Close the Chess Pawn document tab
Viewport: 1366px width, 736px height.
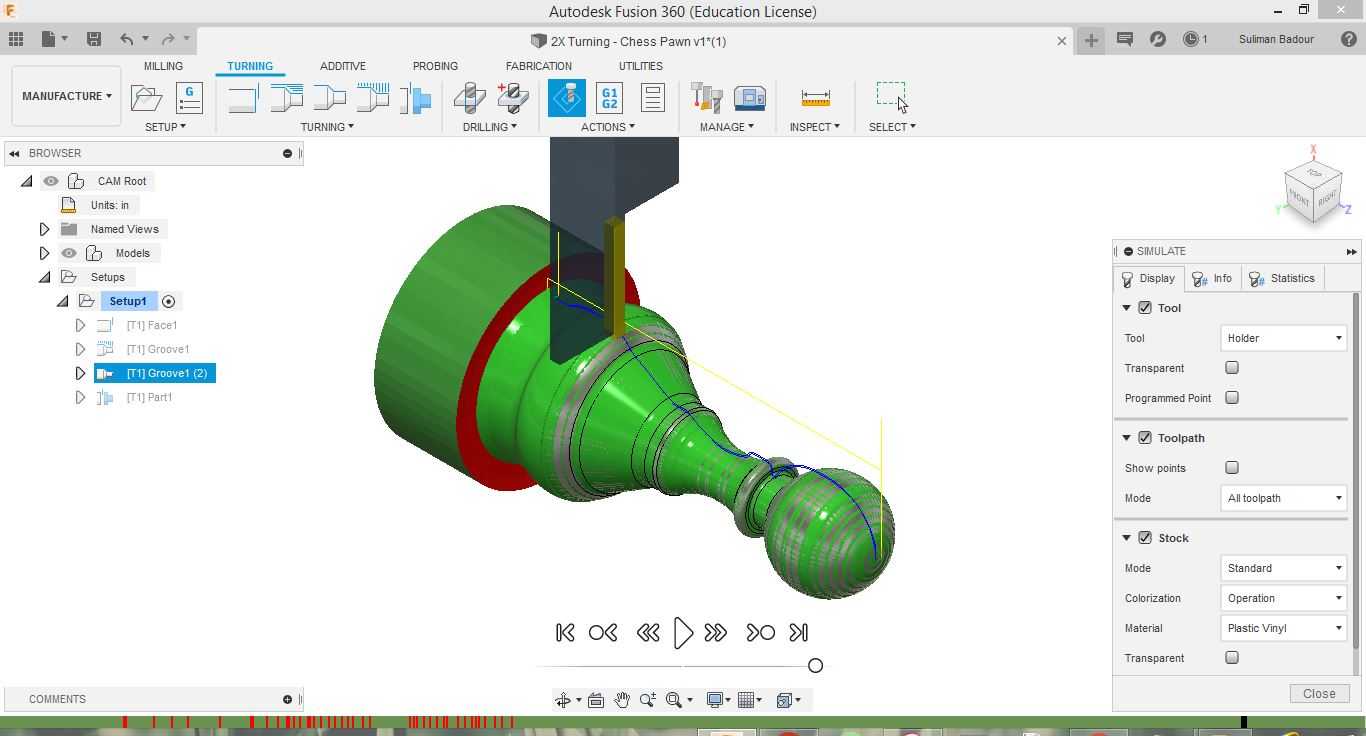1062,41
